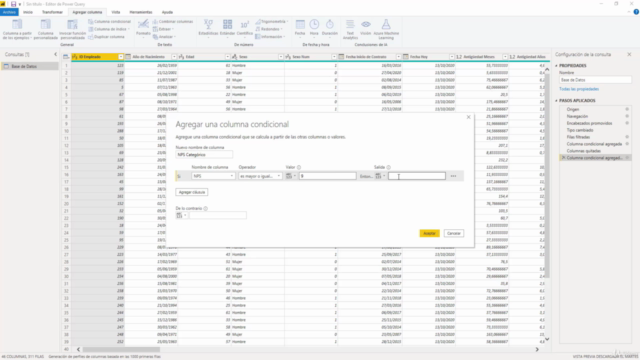Open the Valor data type selector
Screen dimensions: 640x360
point(291,176)
